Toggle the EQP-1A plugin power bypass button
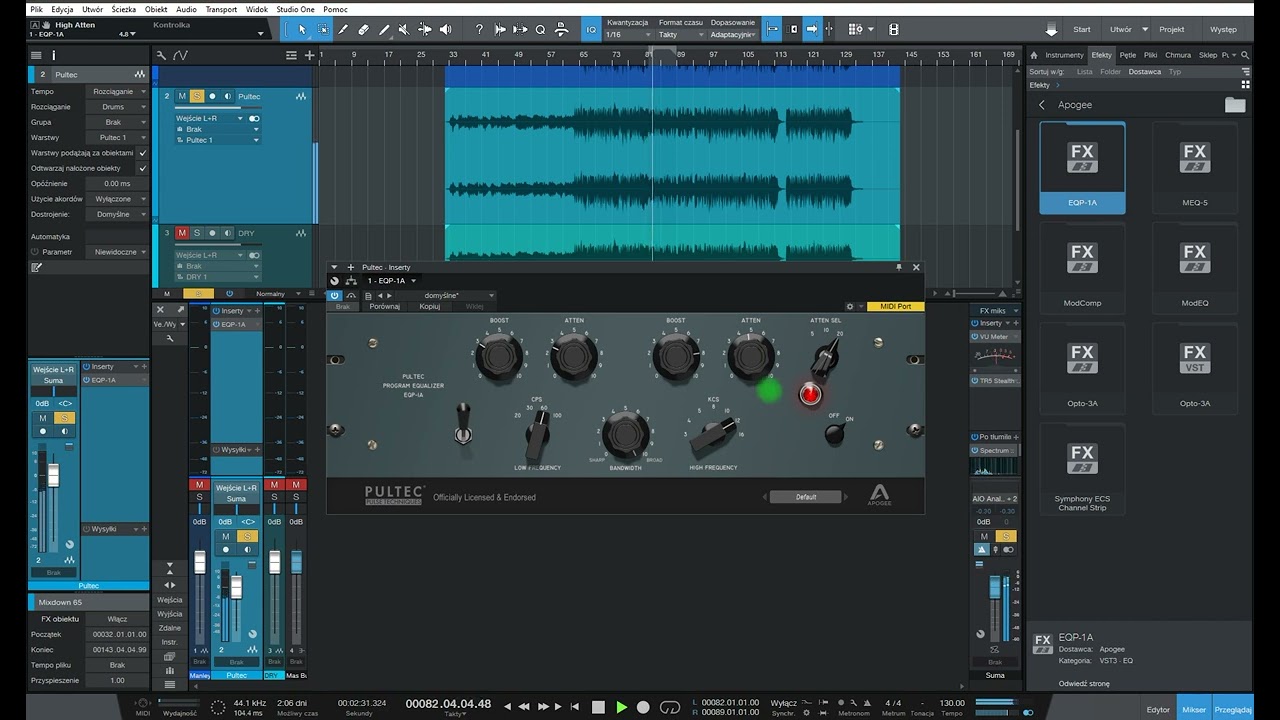This screenshot has height=720, width=1280. tap(335, 295)
